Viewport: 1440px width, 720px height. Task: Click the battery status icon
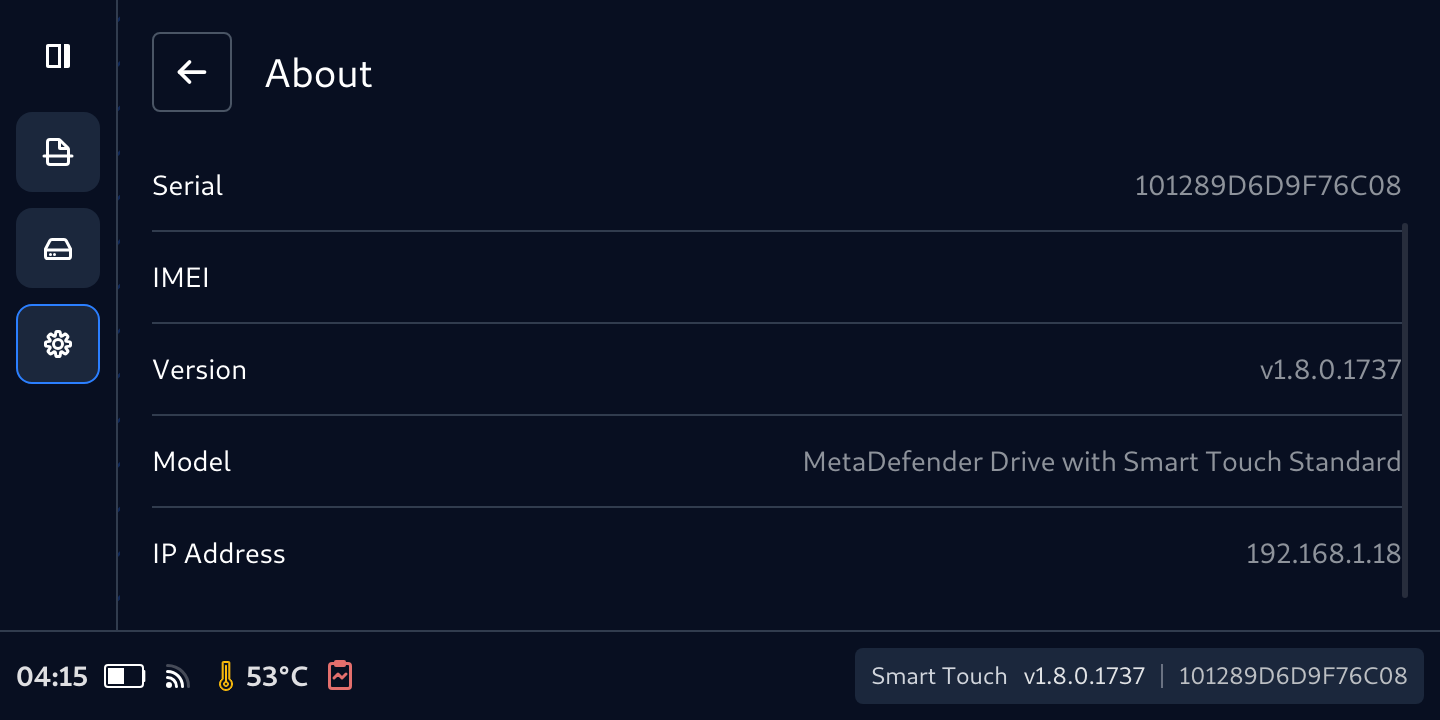coord(125,677)
